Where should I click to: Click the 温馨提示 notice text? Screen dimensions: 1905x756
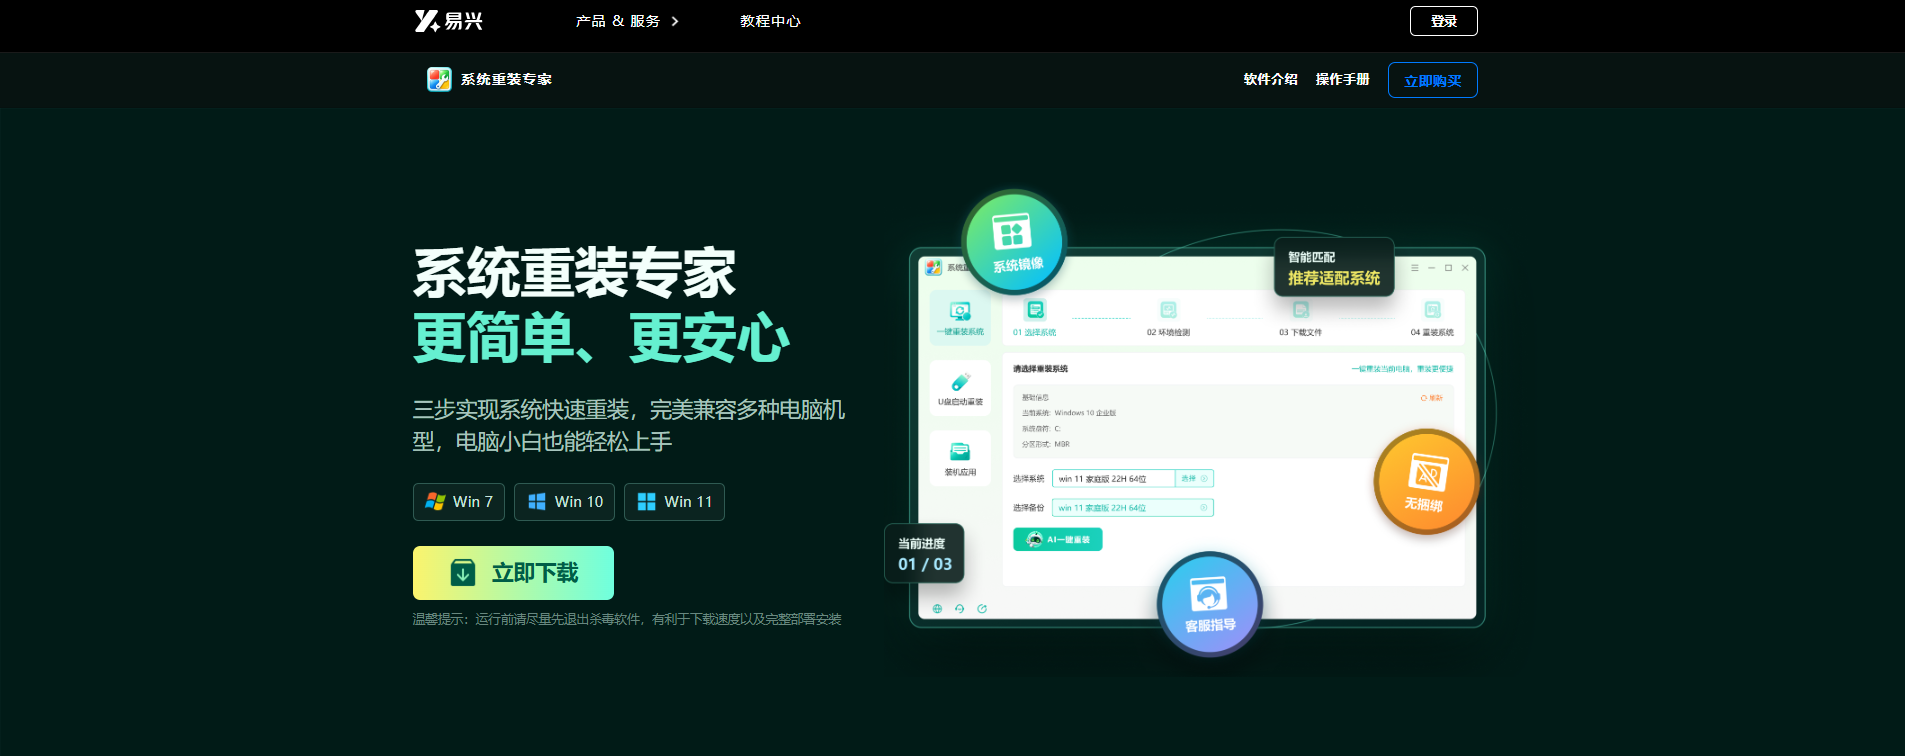coord(627,620)
